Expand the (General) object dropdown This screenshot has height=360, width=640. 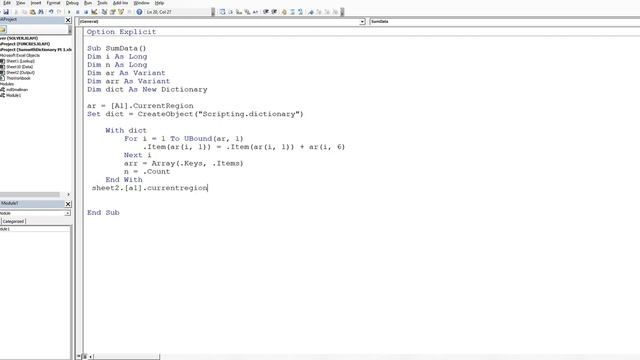362,22
